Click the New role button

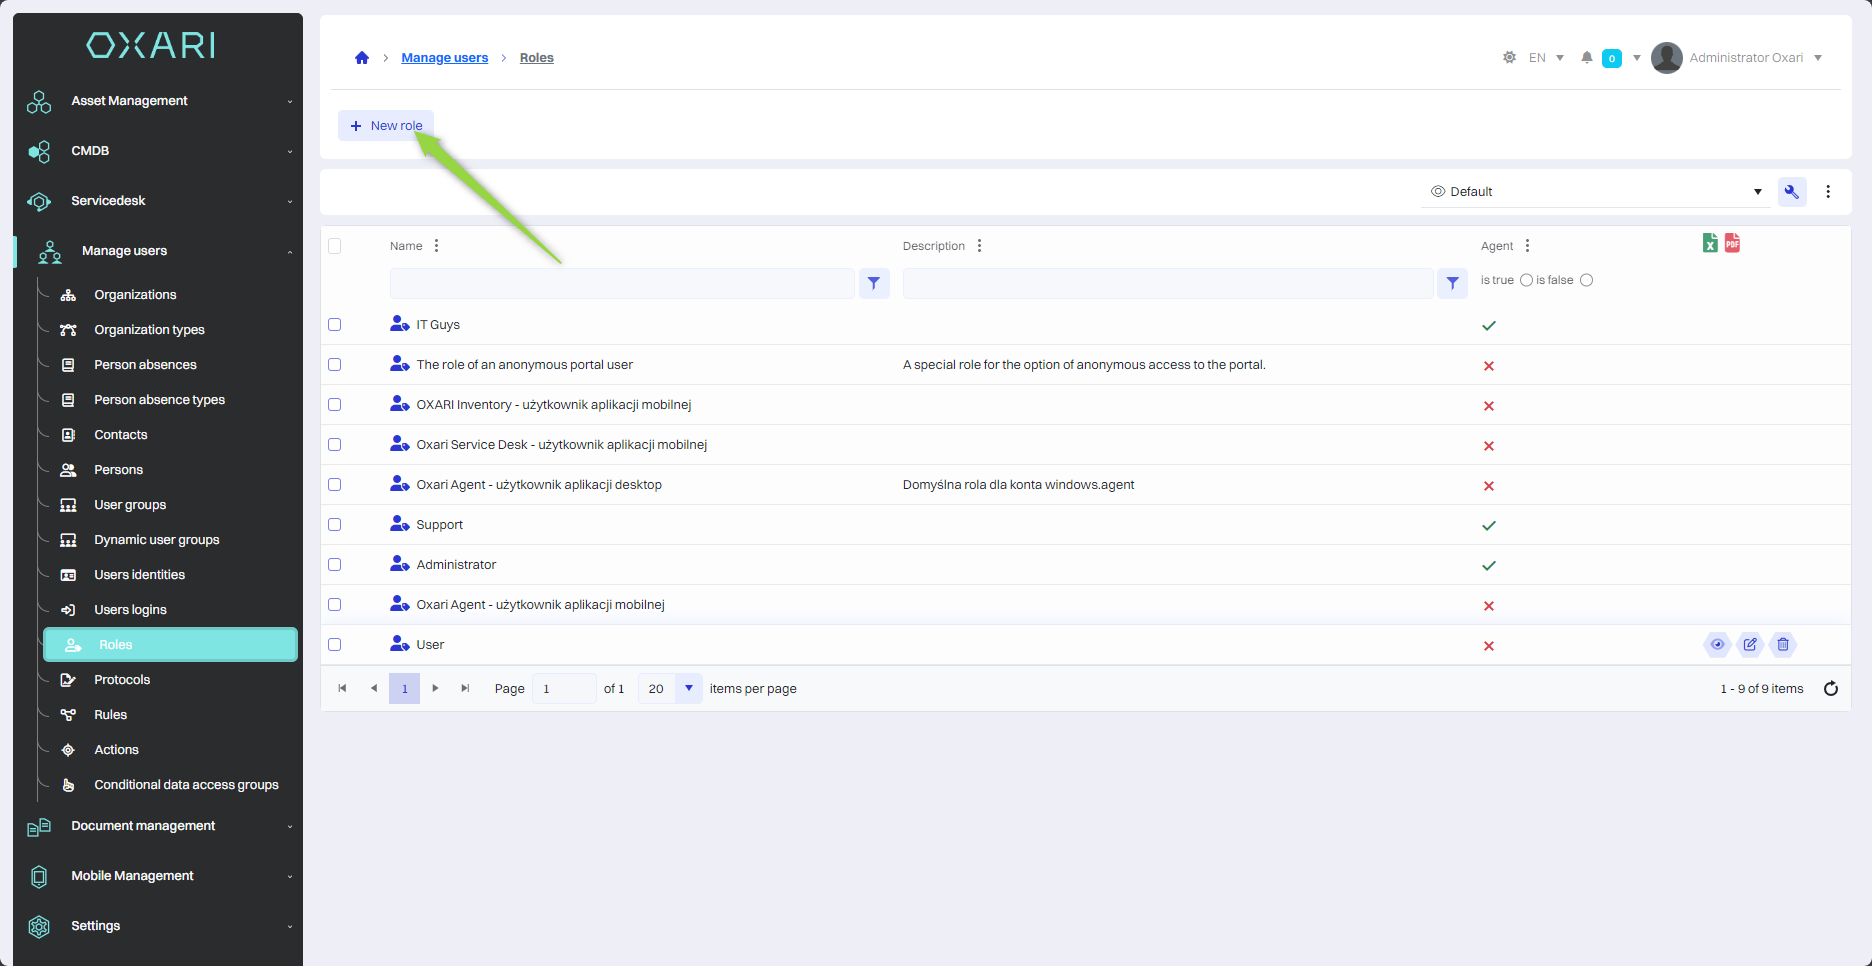386,126
